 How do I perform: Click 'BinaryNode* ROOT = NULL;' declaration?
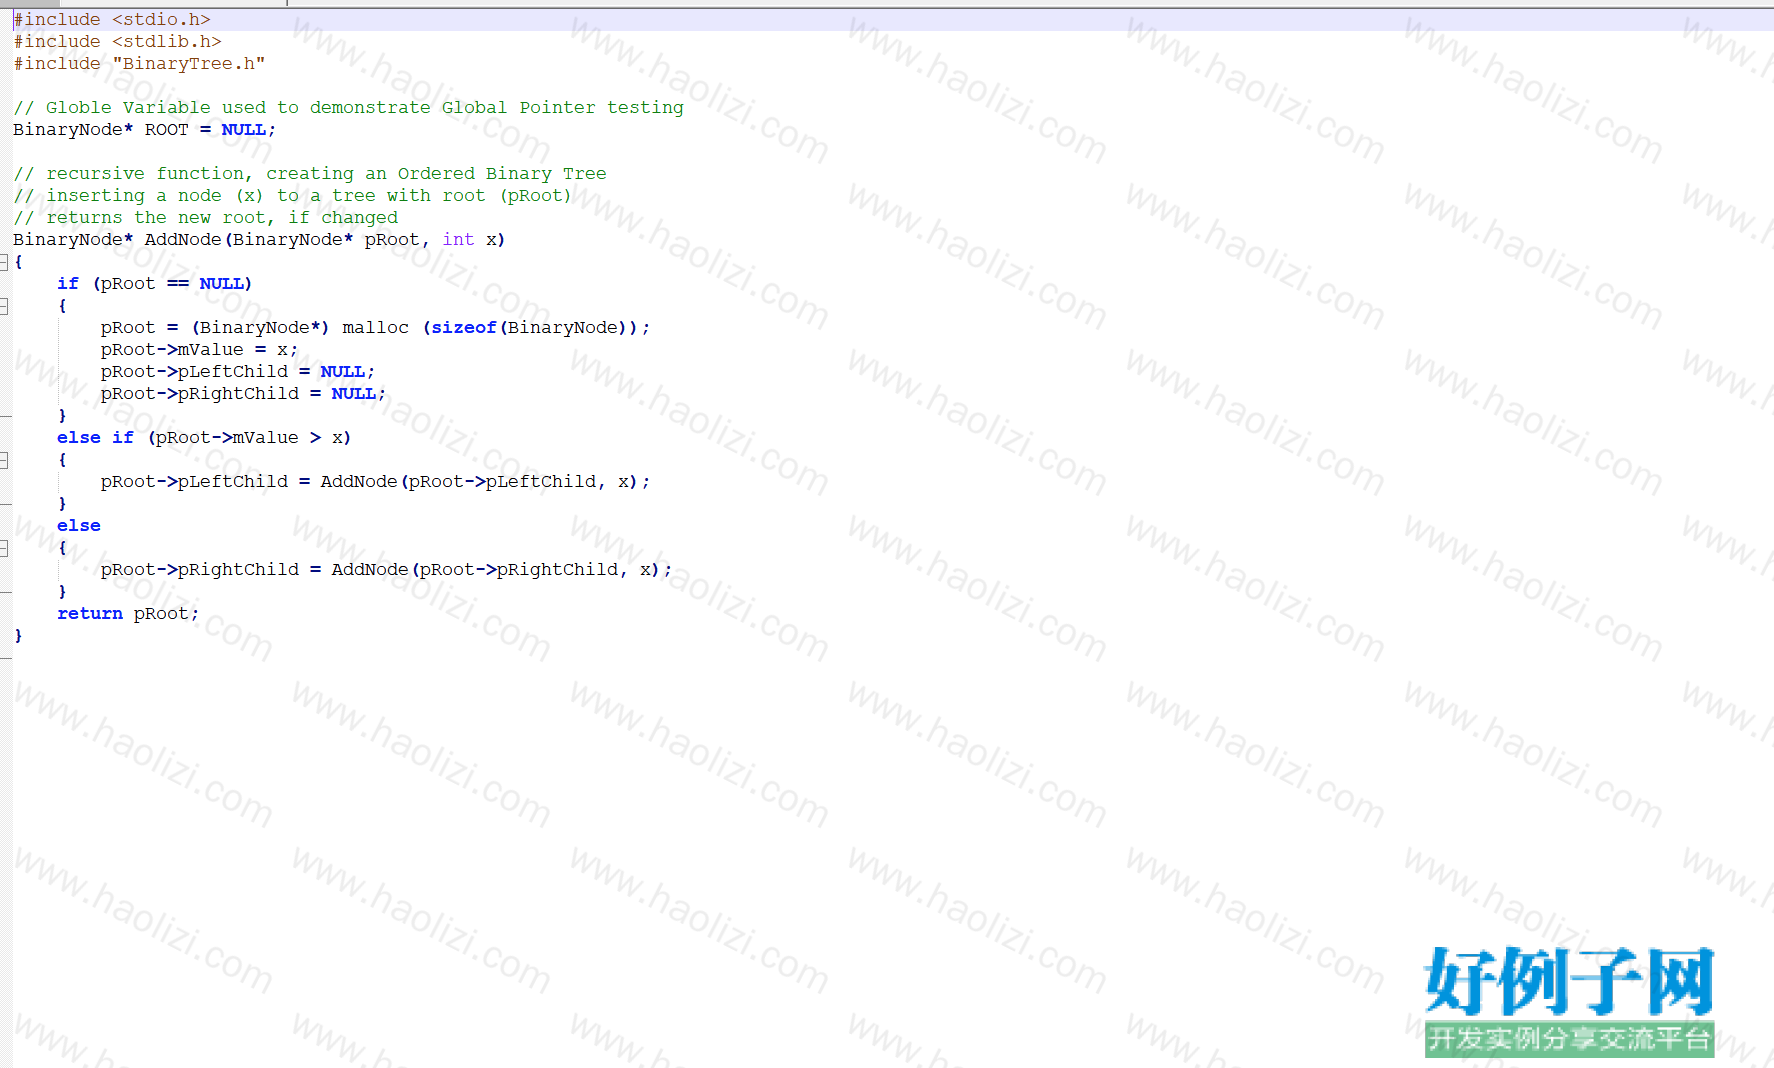point(144,130)
